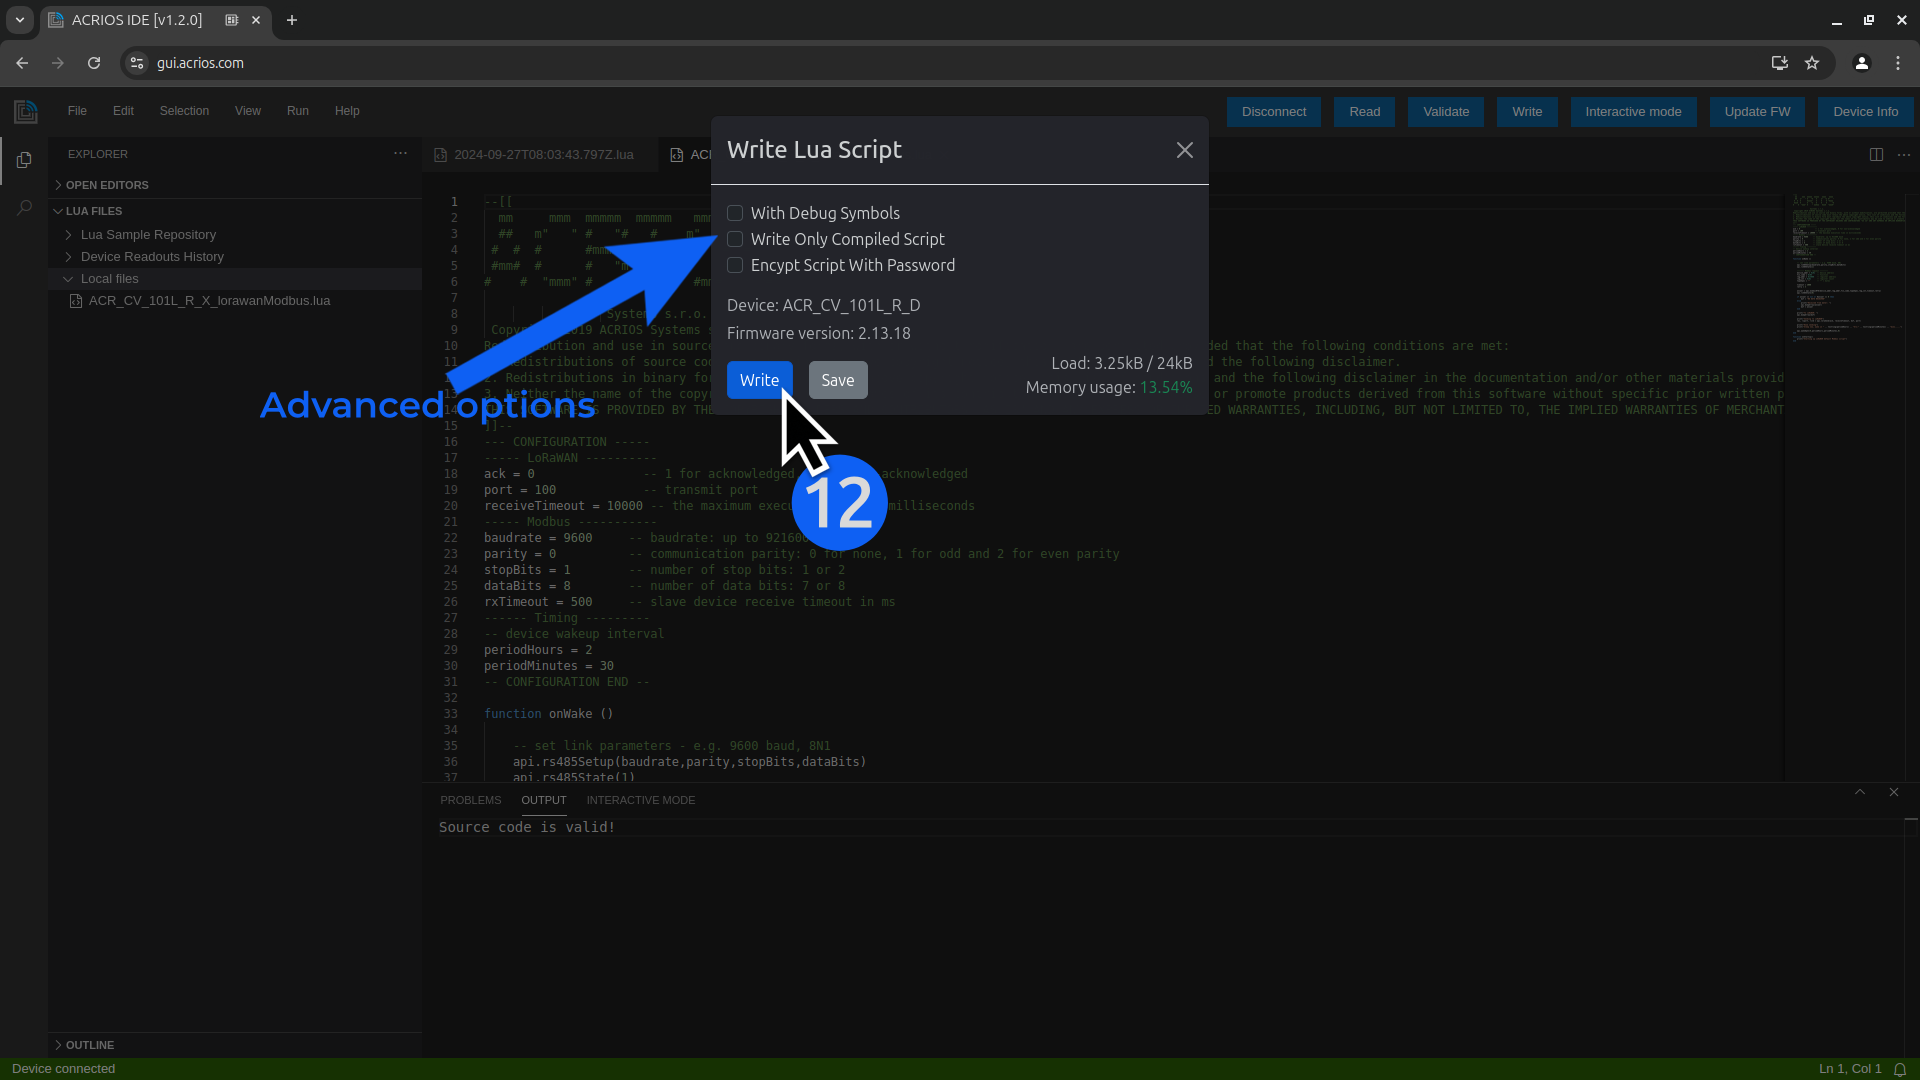Click the Explorer panel icon in sidebar

pos(24,160)
